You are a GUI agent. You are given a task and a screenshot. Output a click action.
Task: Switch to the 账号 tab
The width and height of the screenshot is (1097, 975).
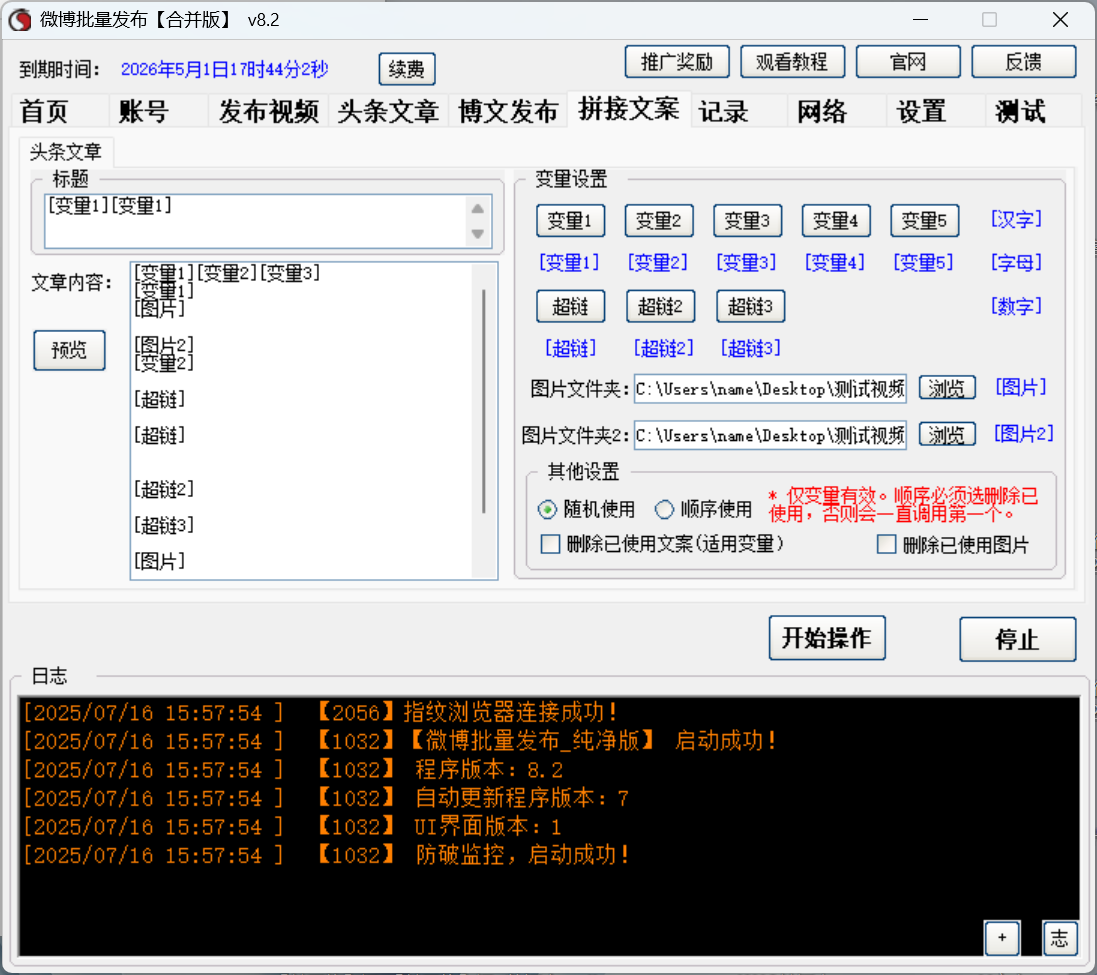[143, 111]
